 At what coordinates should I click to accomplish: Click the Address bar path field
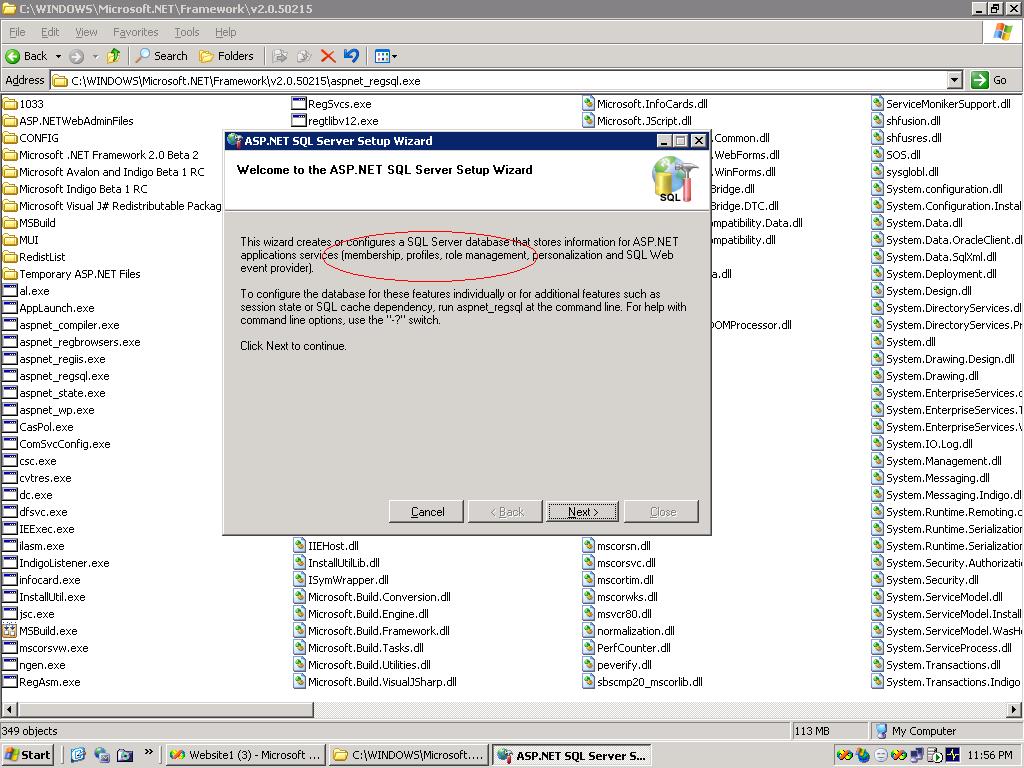click(499, 81)
